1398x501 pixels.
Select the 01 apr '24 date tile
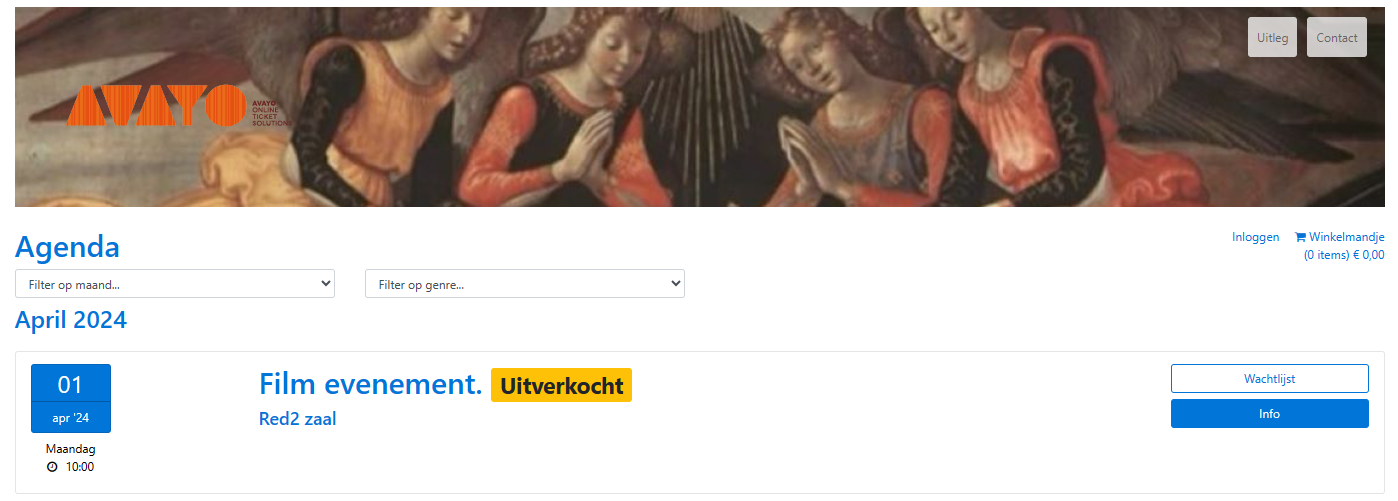(x=71, y=398)
